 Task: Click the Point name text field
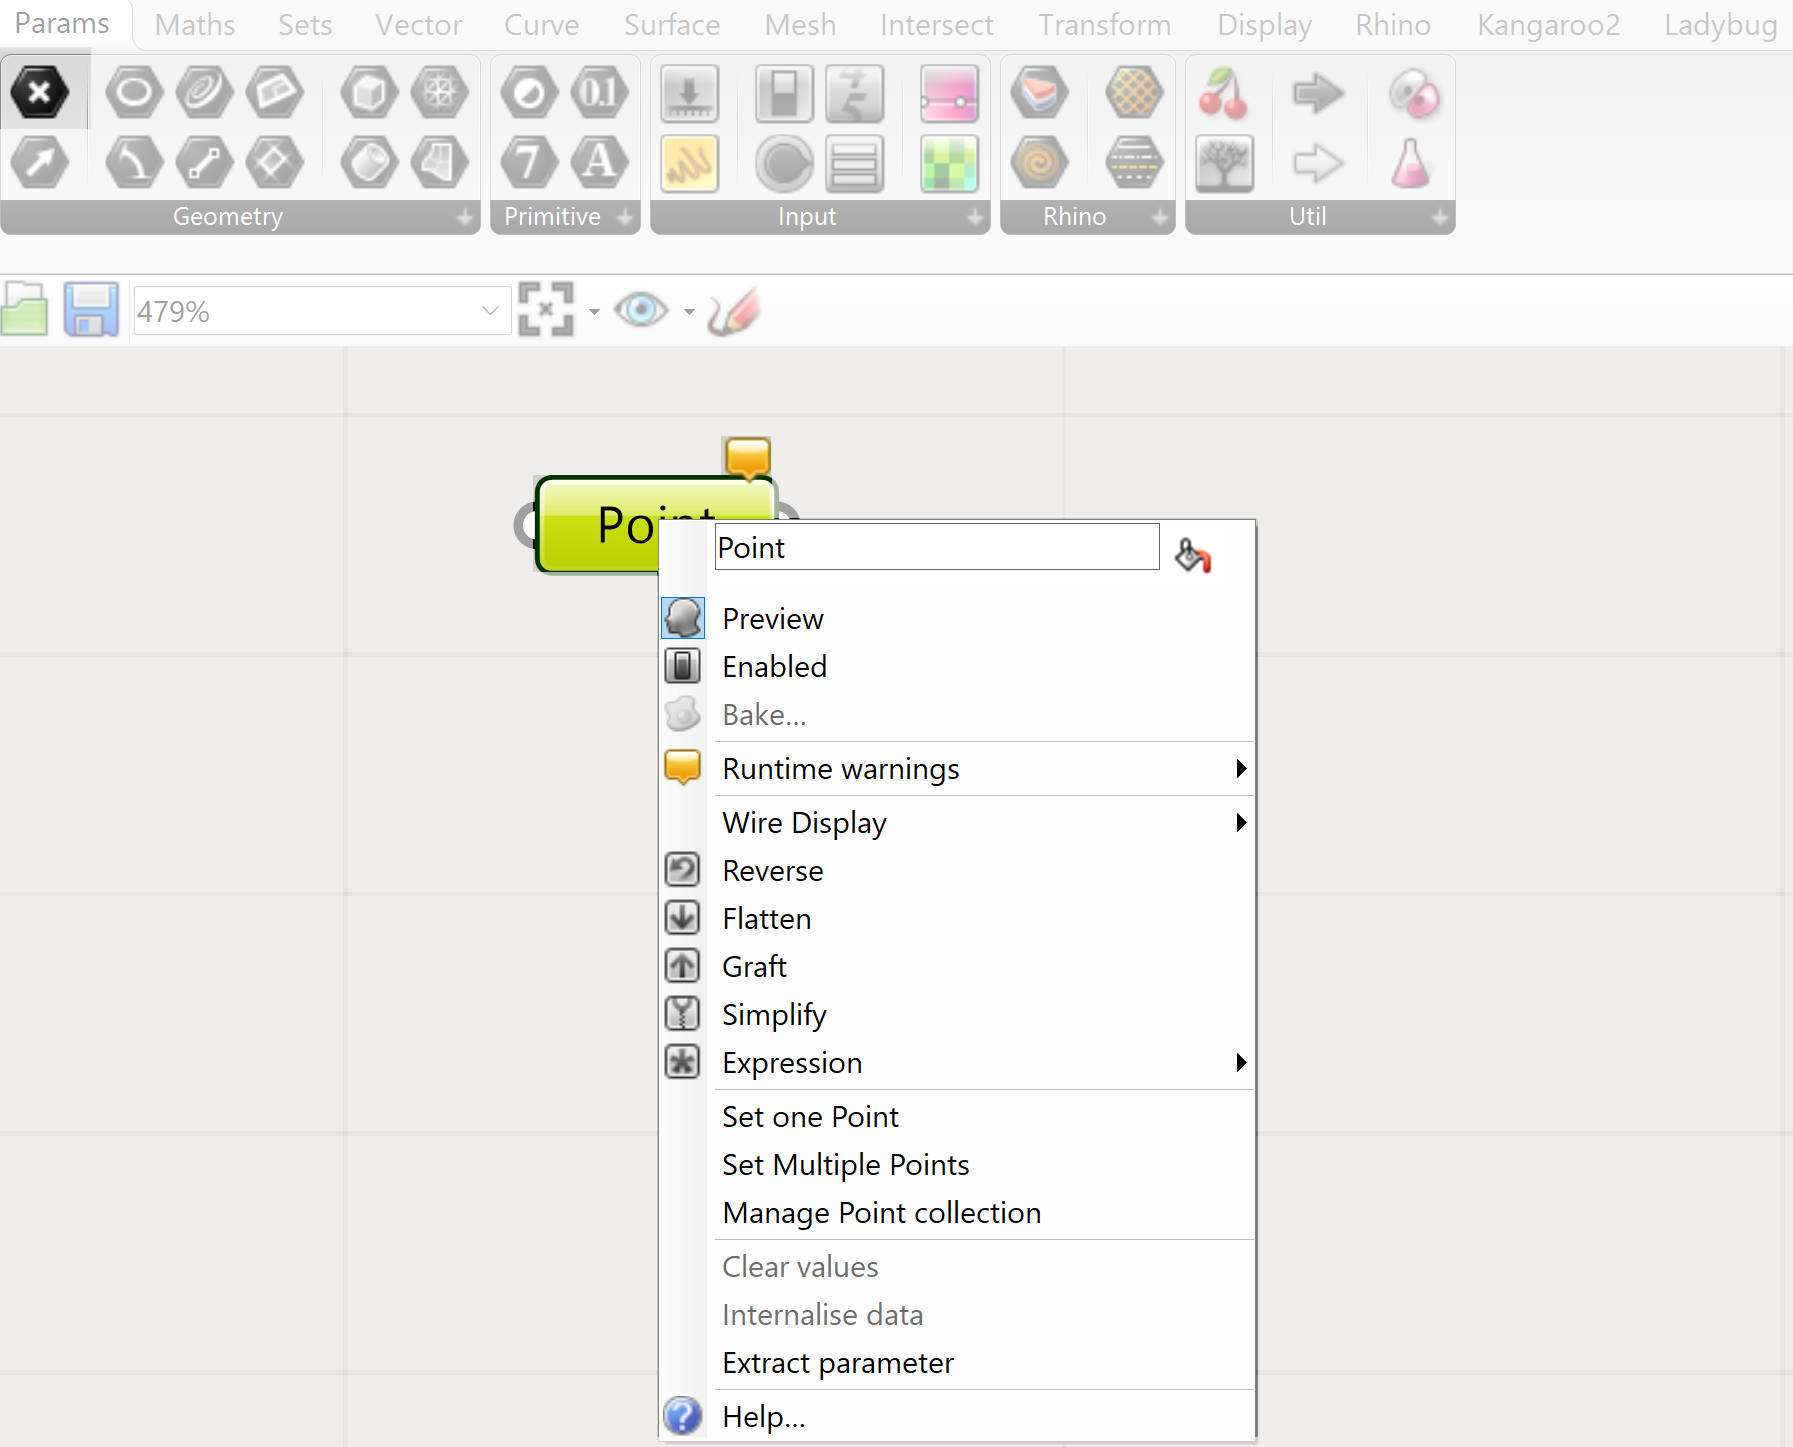[x=936, y=548]
